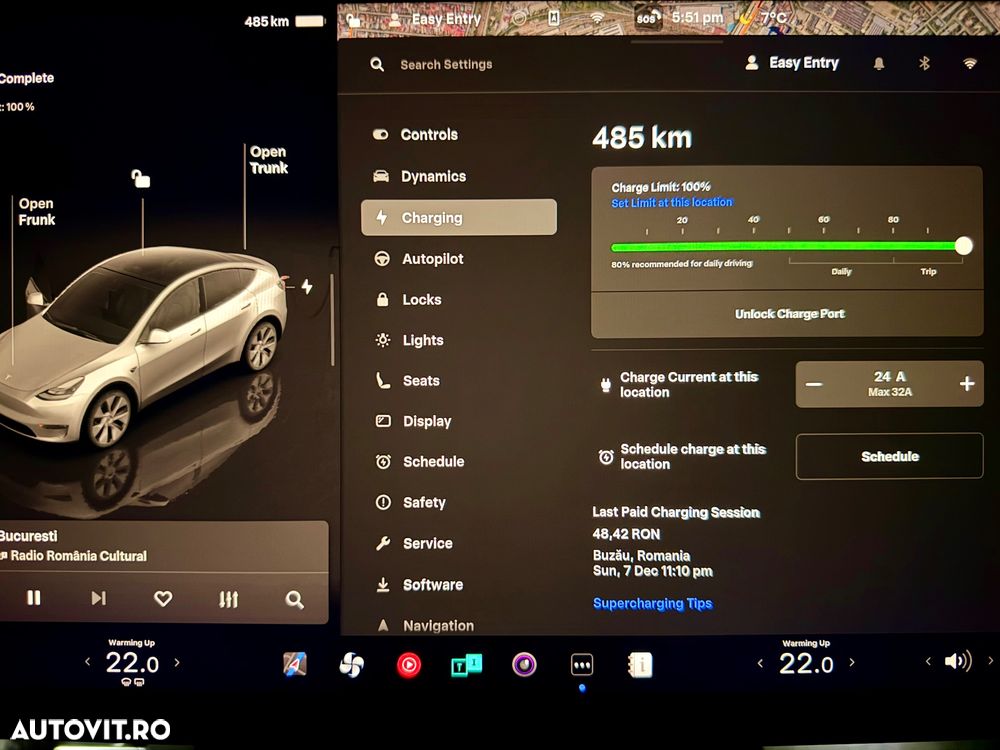Increase volume with right arrow
Viewport: 1000px width, 750px height.
point(990,661)
